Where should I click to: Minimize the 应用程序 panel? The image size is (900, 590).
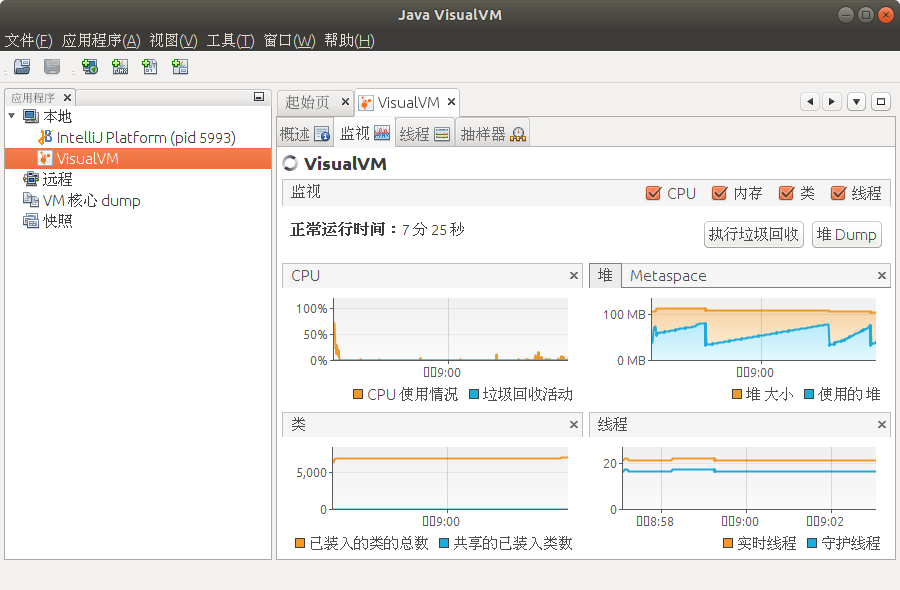tap(259, 97)
